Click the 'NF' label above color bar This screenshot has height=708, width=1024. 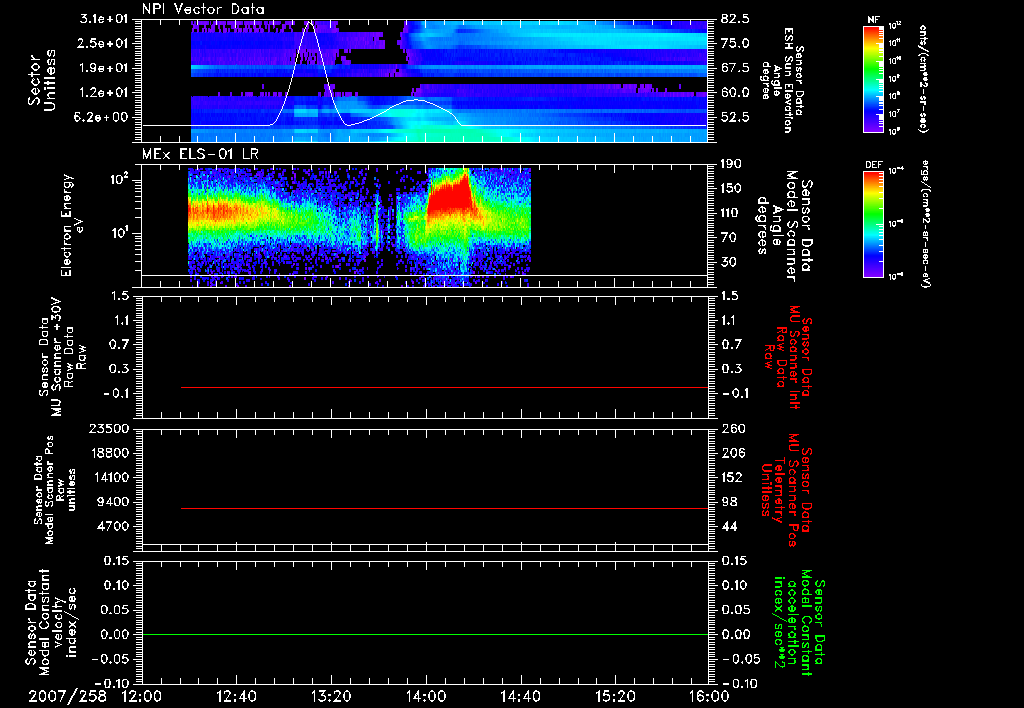point(873,20)
